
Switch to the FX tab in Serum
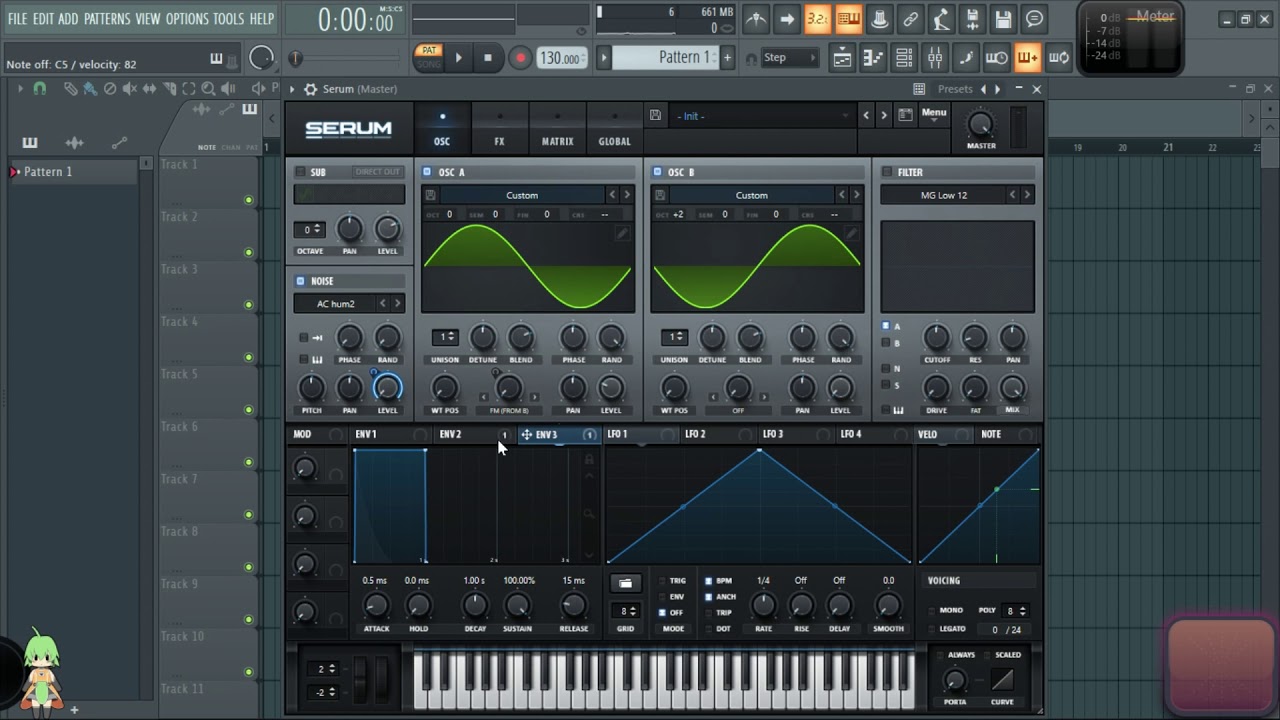pyautogui.click(x=499, y=130)
